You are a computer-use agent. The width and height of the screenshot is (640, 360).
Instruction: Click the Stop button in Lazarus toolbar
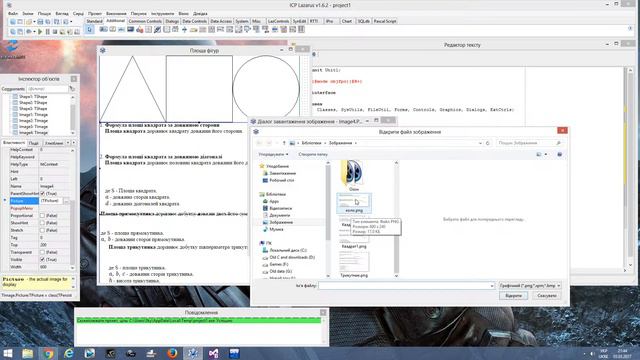(x=55, y=31)
